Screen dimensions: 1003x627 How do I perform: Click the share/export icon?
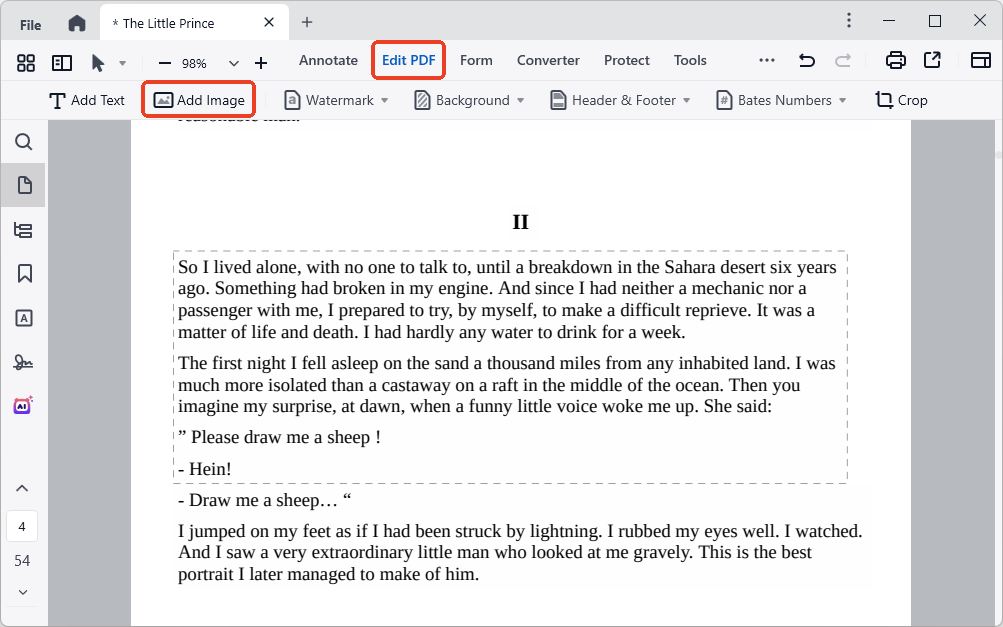click(x=932, y=61)
